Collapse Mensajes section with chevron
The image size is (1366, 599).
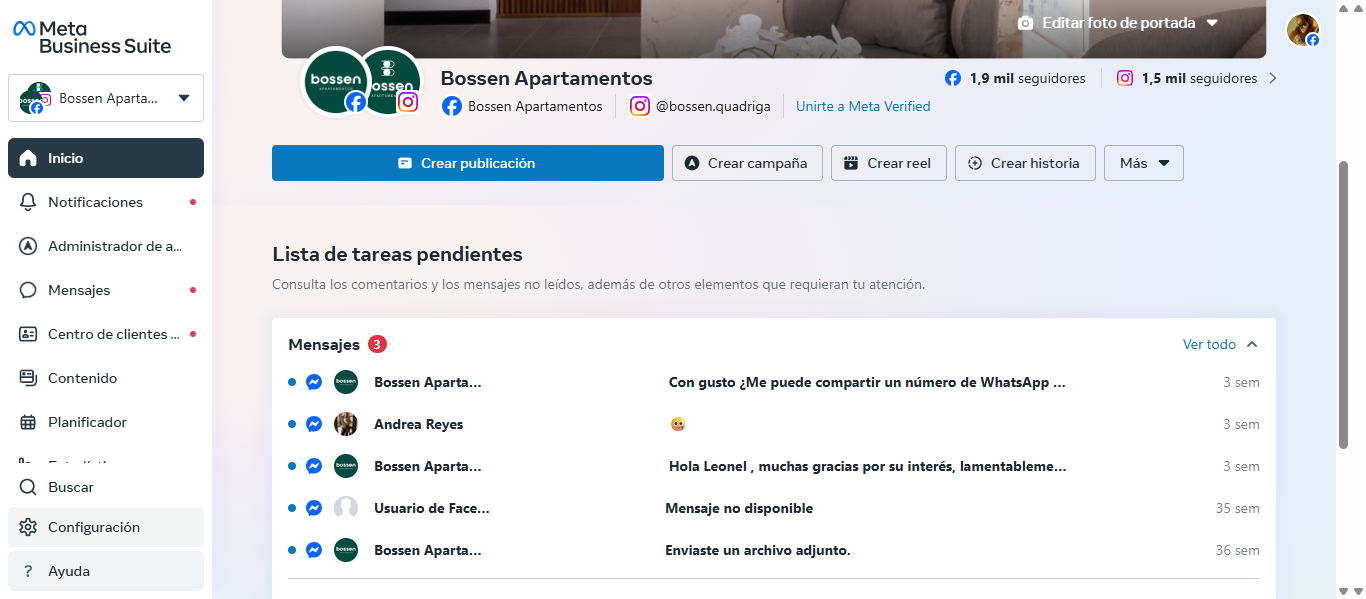point(1252,344)
